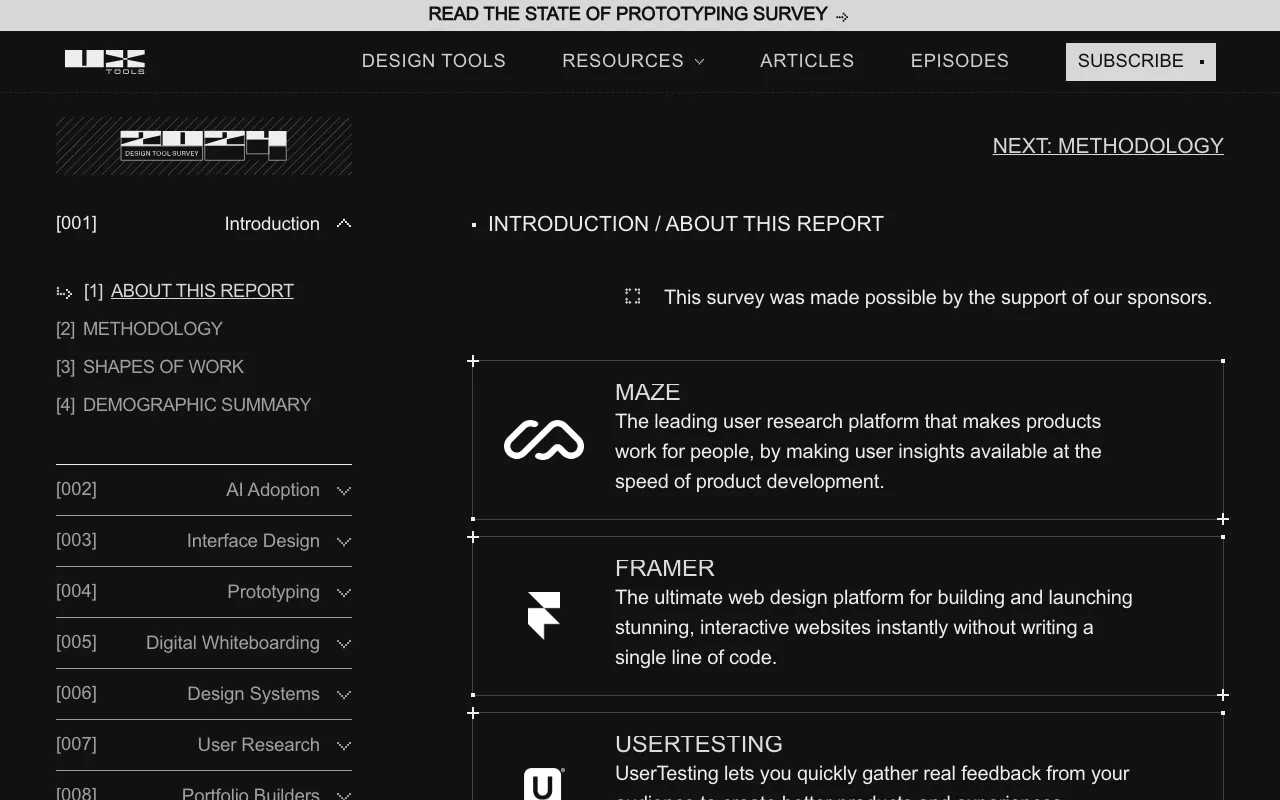
Task: Open the Design Tools nav item
Action: [x=434, y=61]
